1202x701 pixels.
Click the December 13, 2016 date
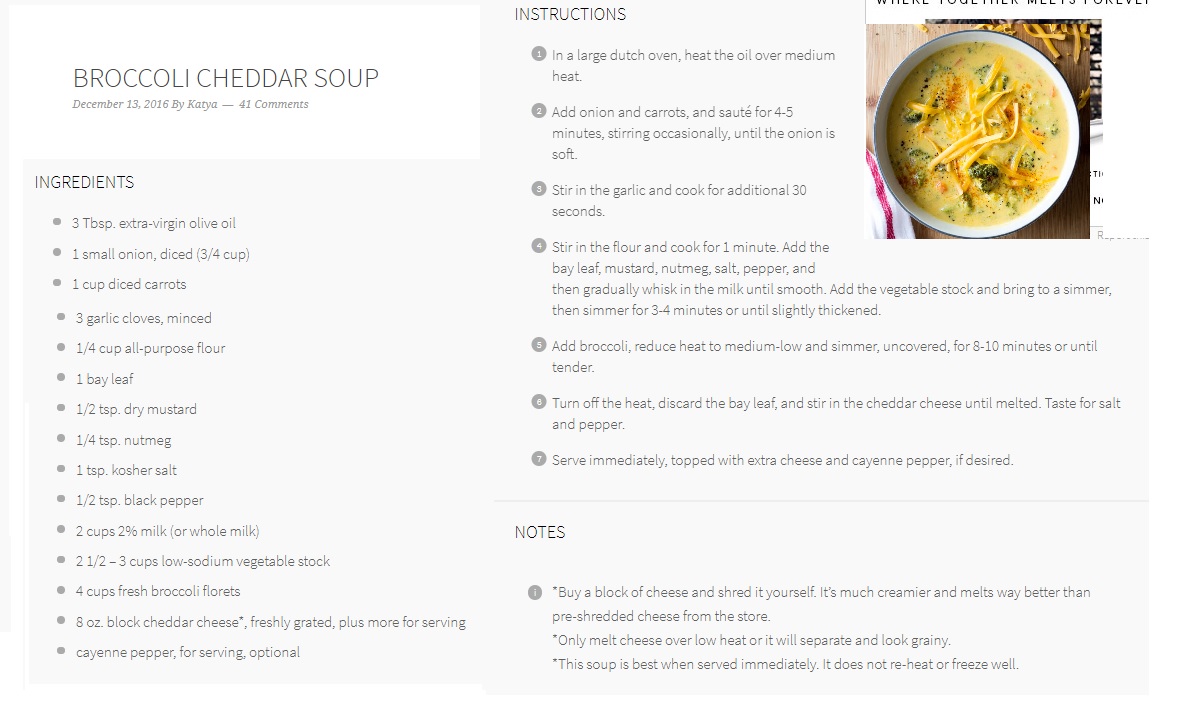pyautogui.click(x=119, y=104)
